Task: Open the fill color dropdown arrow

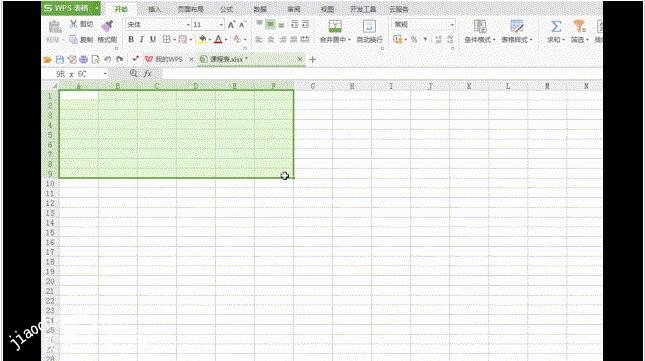Action: point(210,40)
